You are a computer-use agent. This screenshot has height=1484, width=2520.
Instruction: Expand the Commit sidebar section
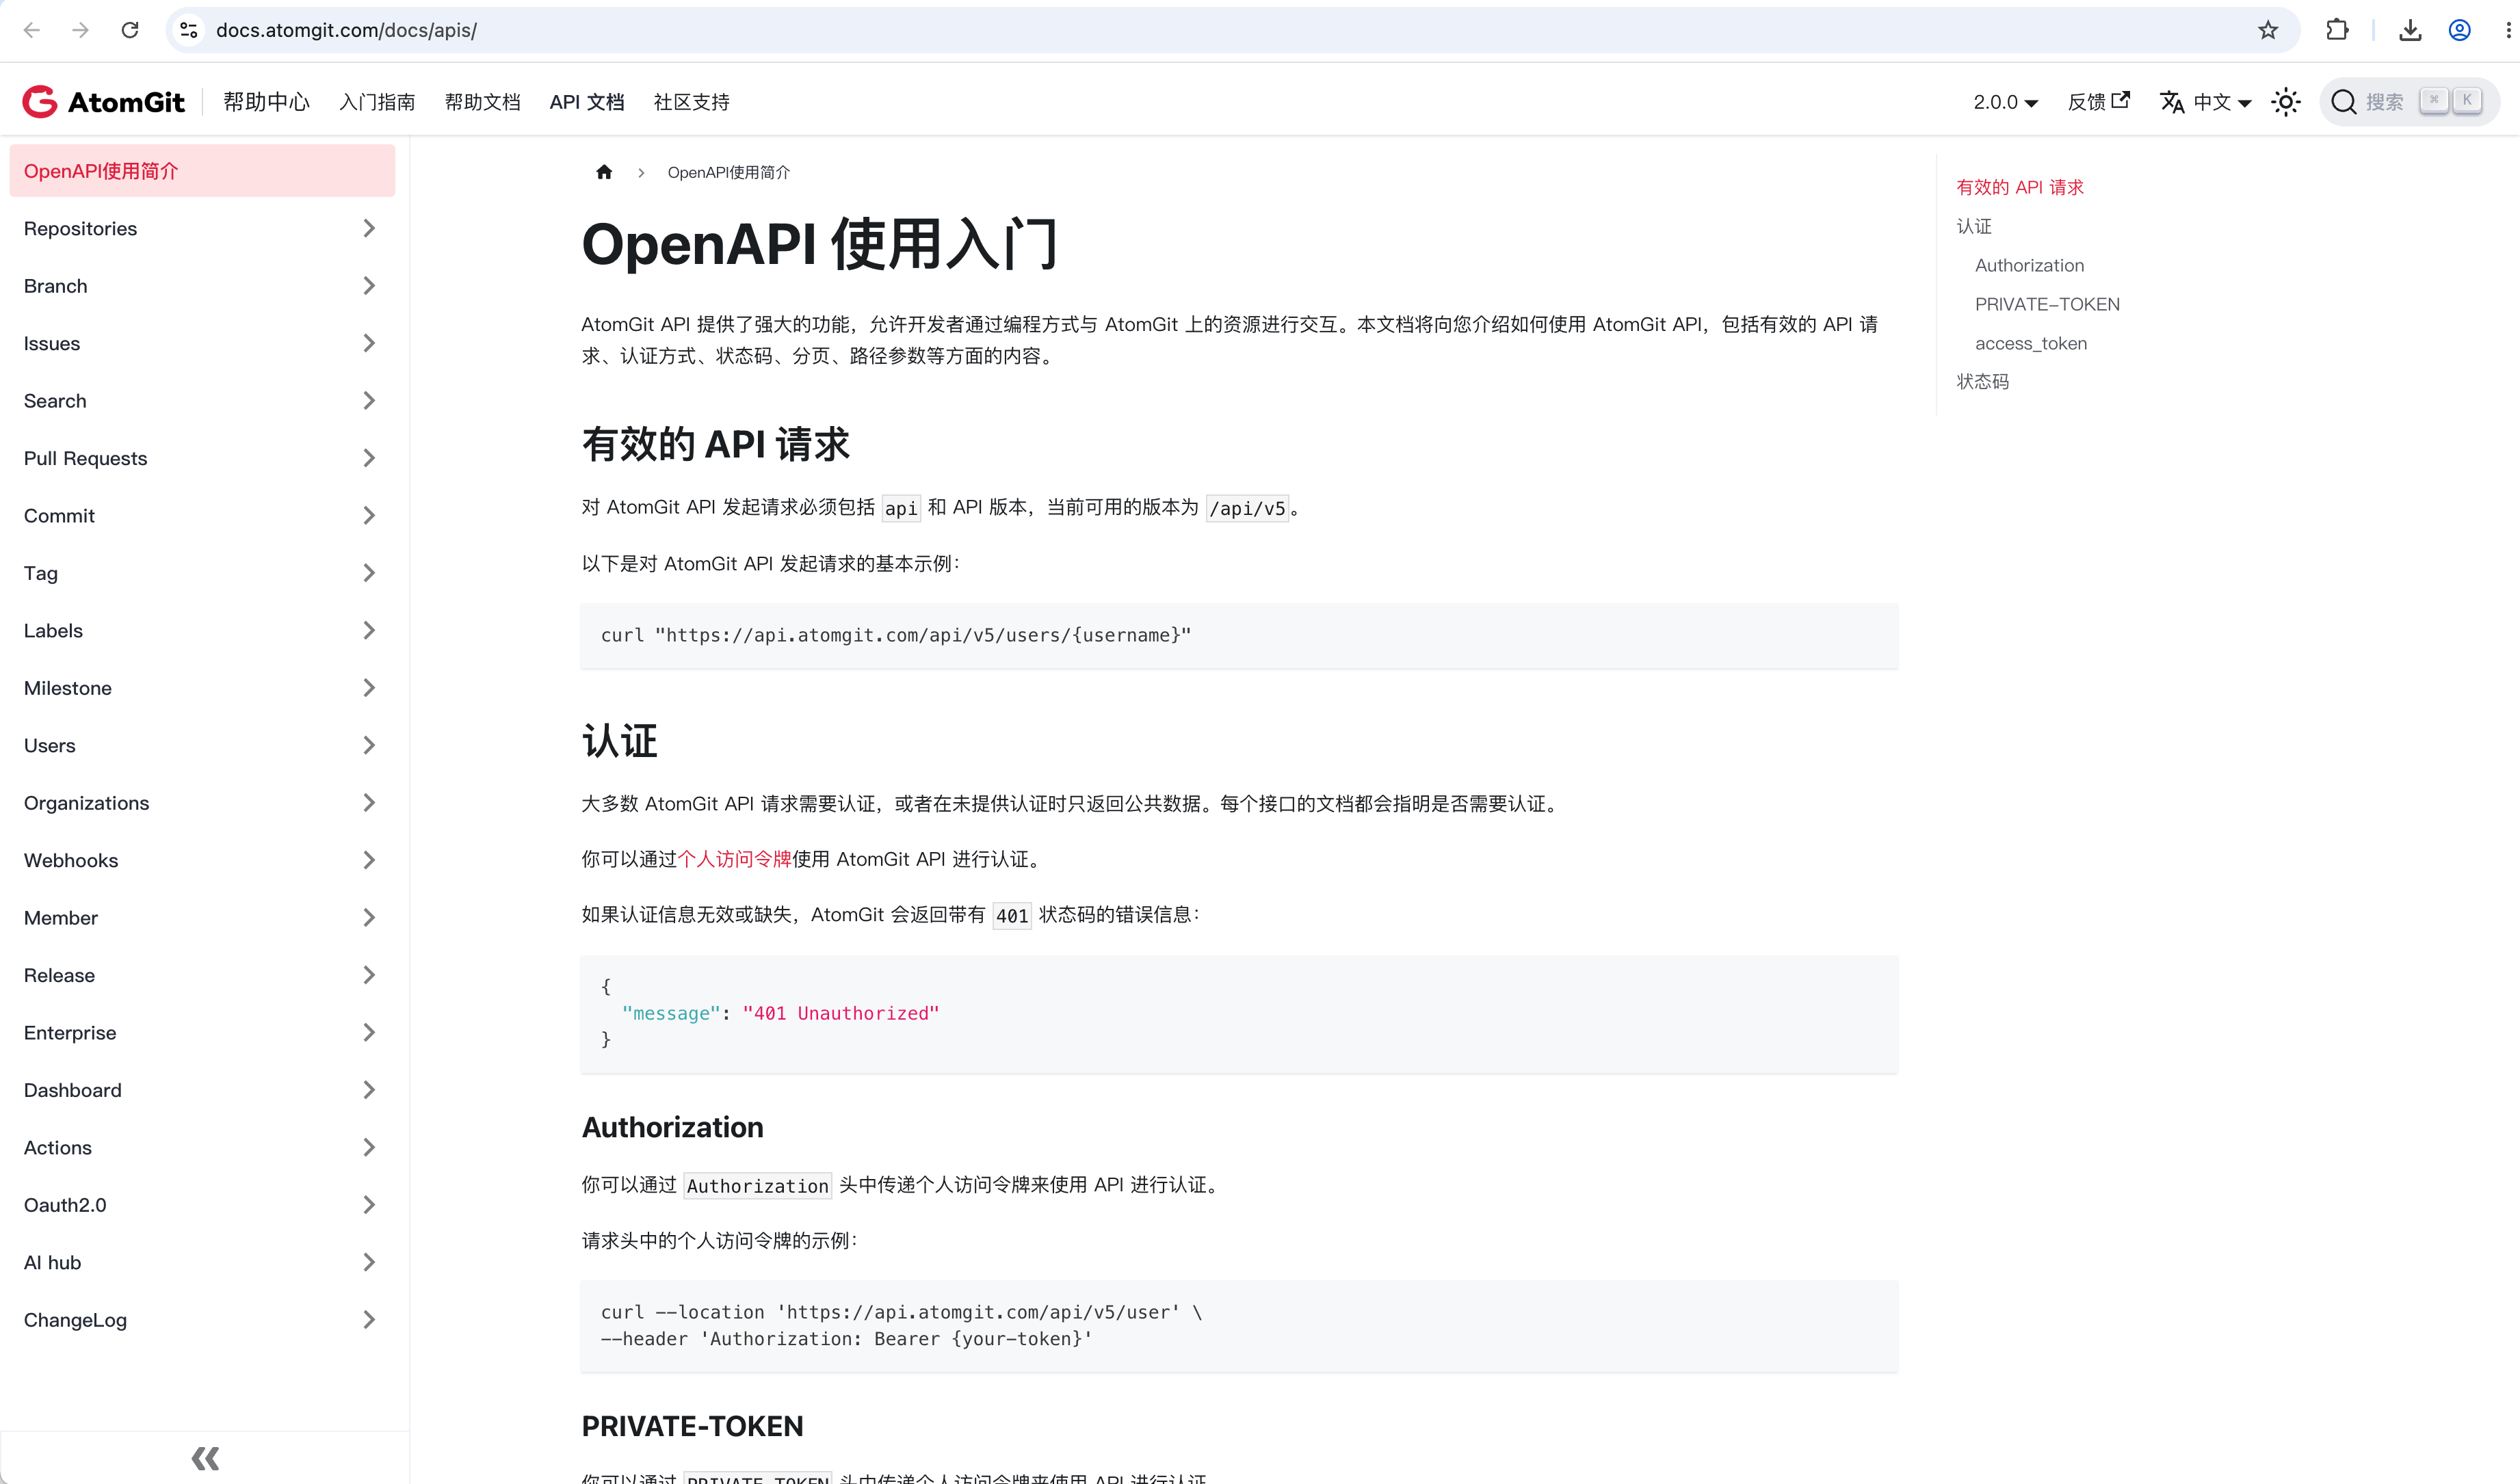pos(202,516)
